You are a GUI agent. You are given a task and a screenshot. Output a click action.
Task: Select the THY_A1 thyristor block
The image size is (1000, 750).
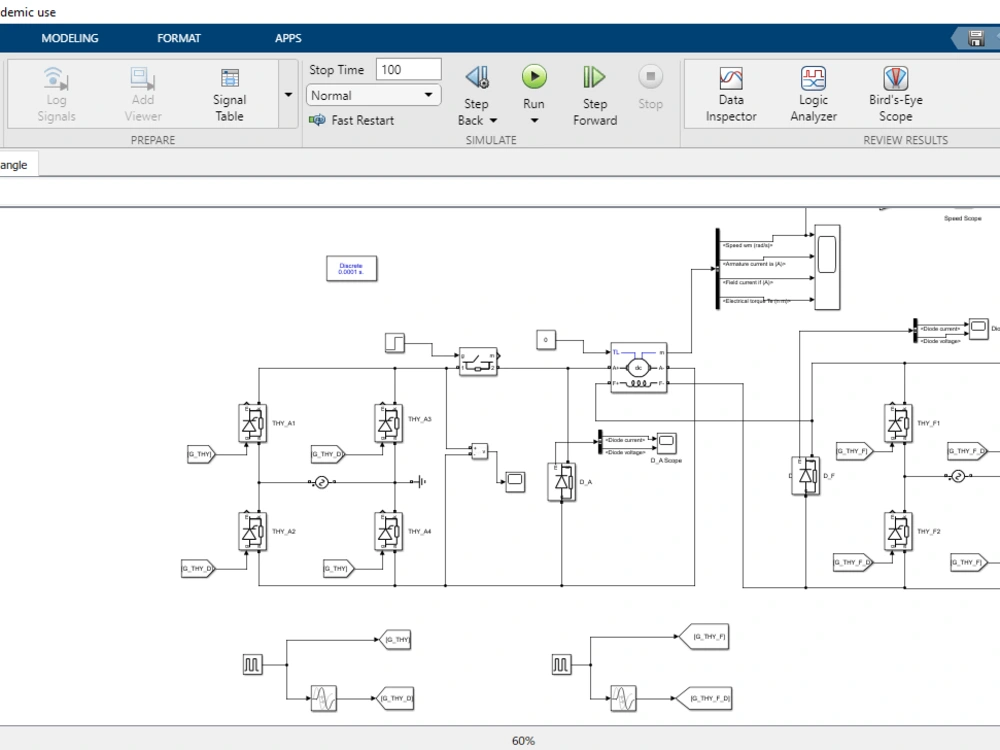tap(253, 423)
